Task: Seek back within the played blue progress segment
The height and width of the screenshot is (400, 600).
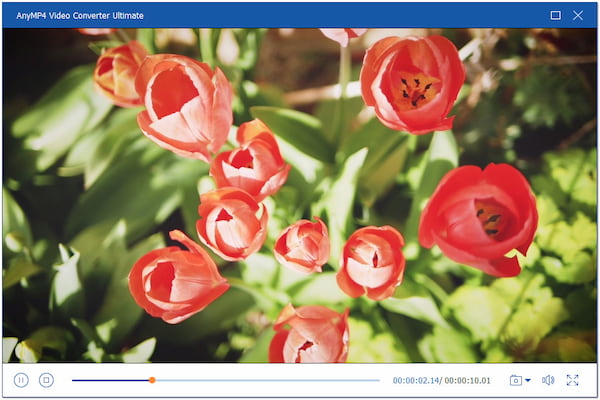Action: [110, 380]
